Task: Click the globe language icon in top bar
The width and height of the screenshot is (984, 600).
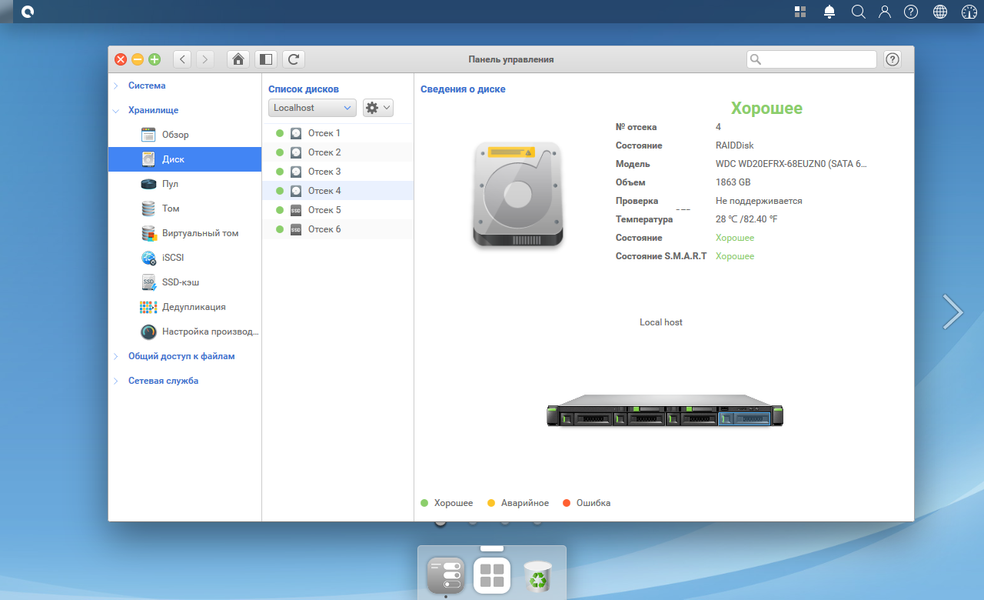Action: point(939,12)
